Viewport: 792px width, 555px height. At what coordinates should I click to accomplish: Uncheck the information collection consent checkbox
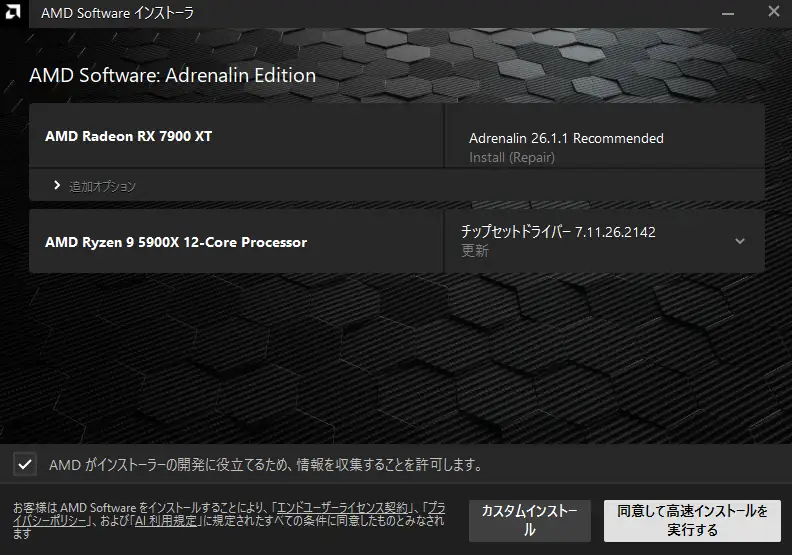[23, 464]
